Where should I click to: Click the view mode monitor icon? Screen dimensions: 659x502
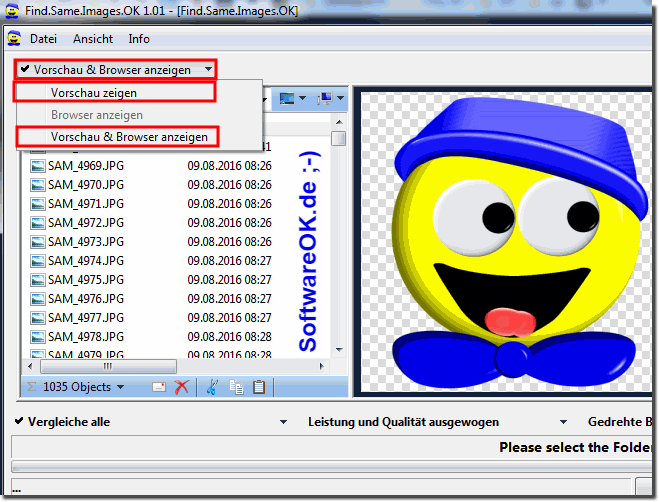pos(287,99)
